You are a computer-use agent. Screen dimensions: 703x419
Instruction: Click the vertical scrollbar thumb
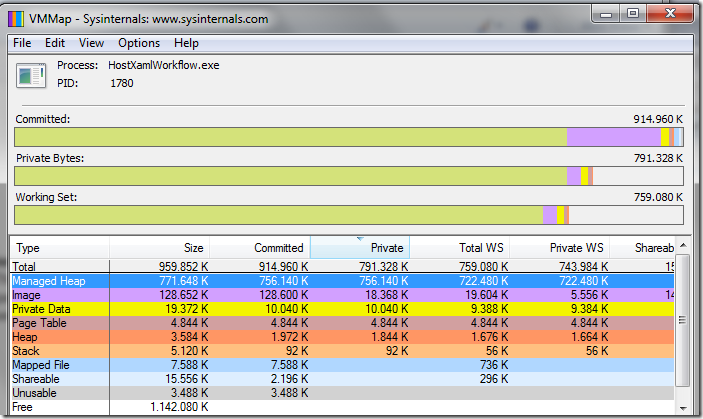(682, 320)
